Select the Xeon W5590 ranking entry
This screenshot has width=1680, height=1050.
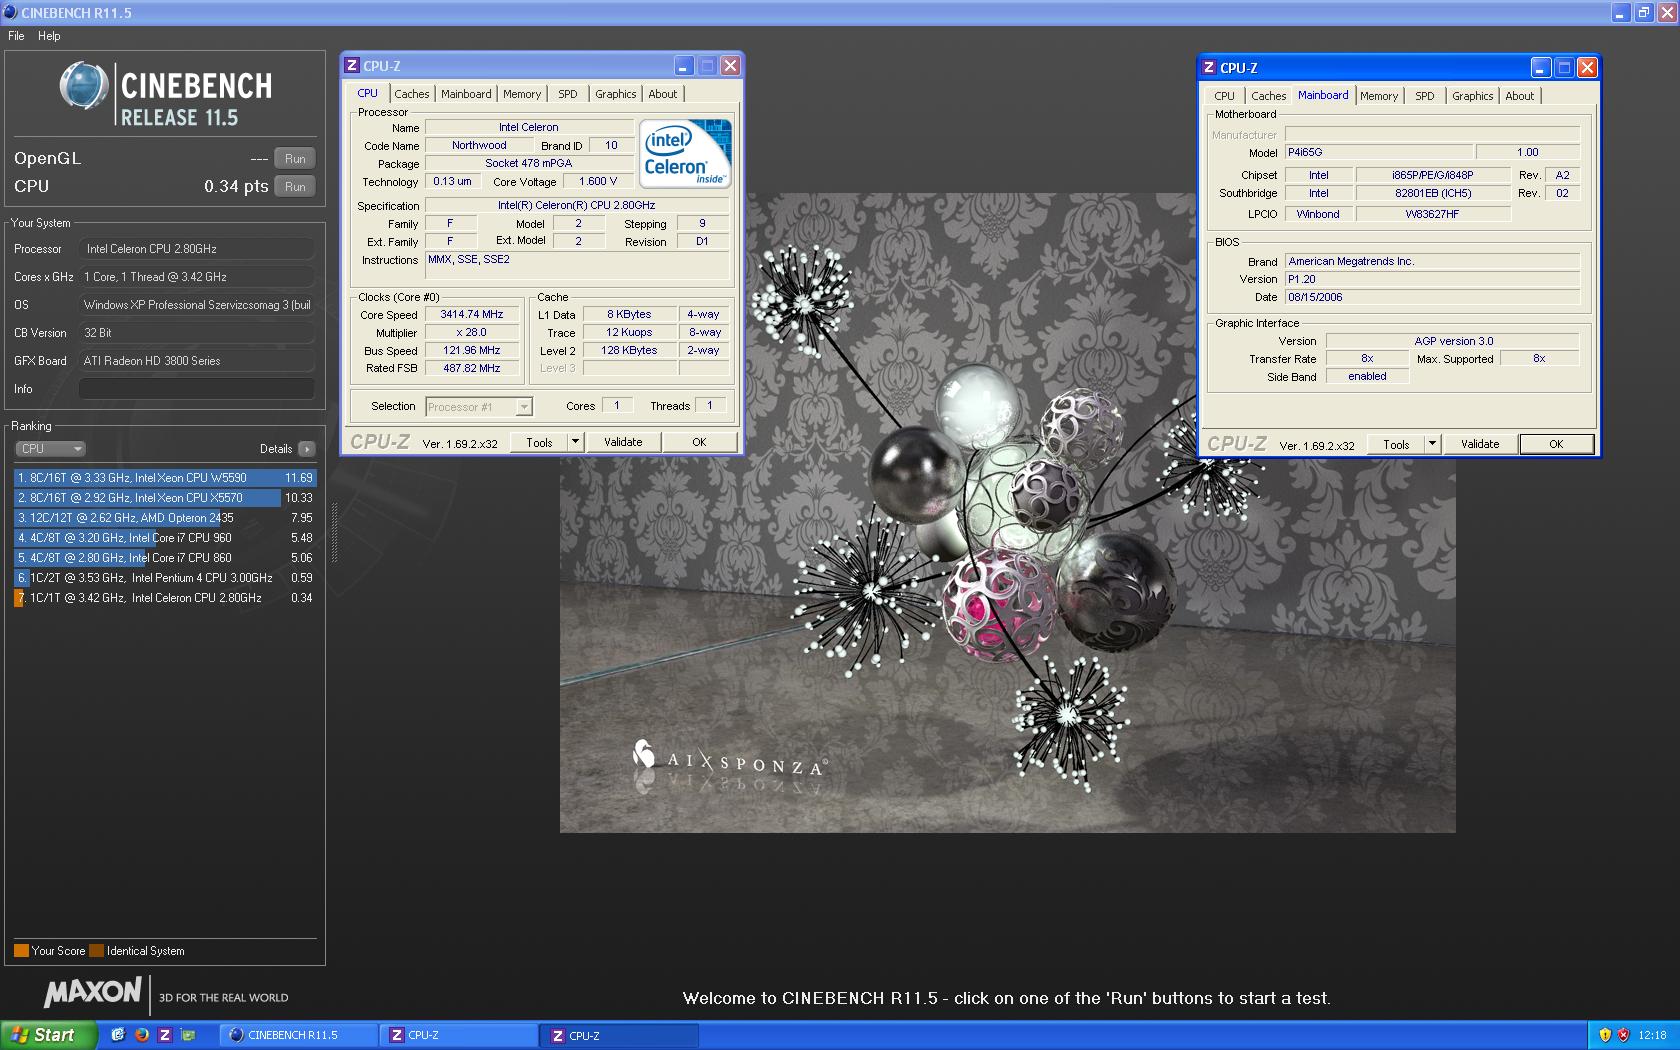click(x=165, y=478)
